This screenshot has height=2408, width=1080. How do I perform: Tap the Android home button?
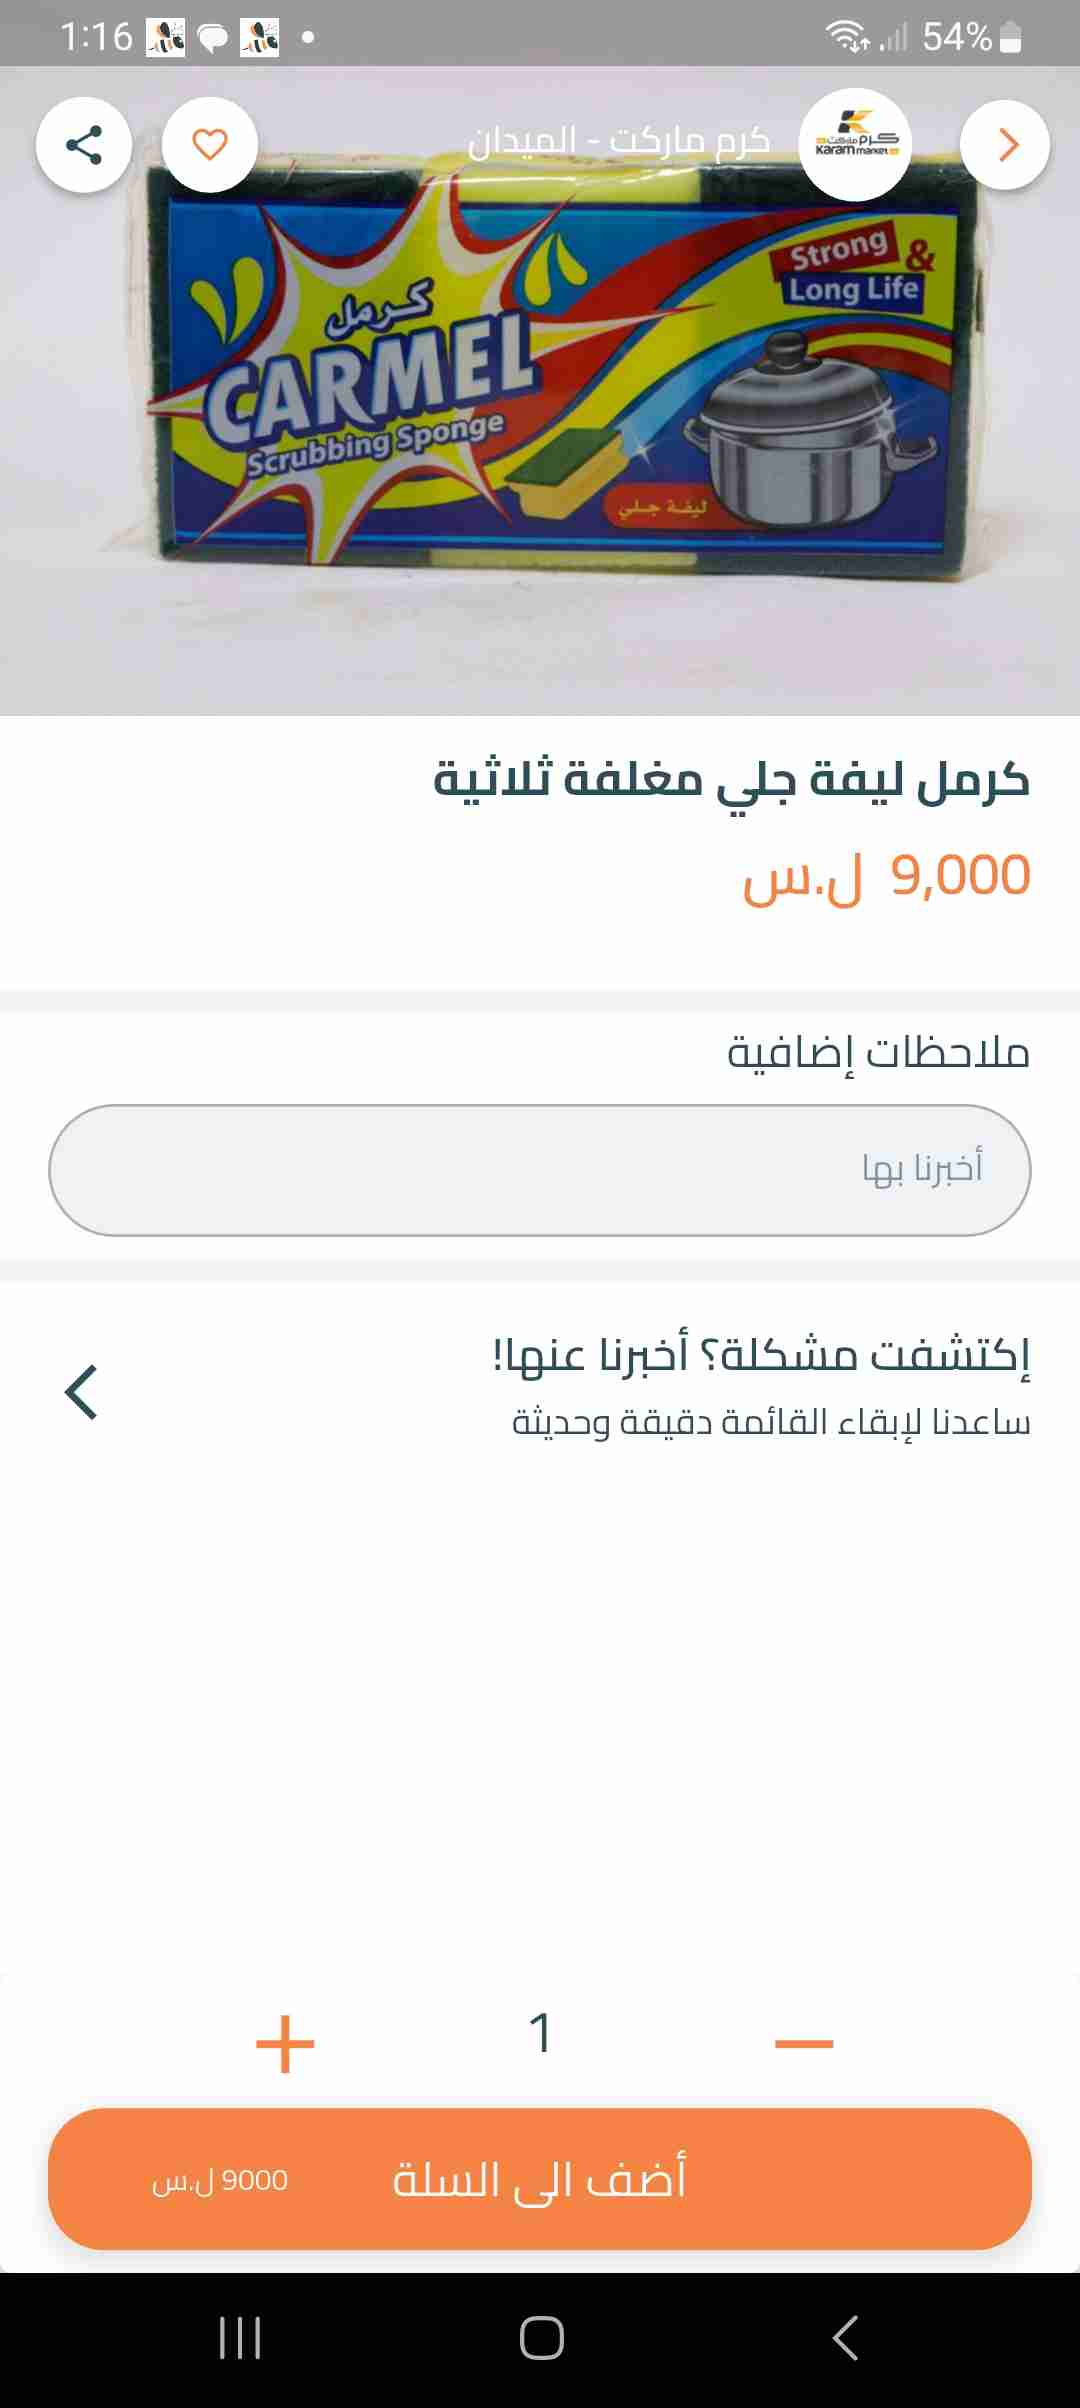541,2338
